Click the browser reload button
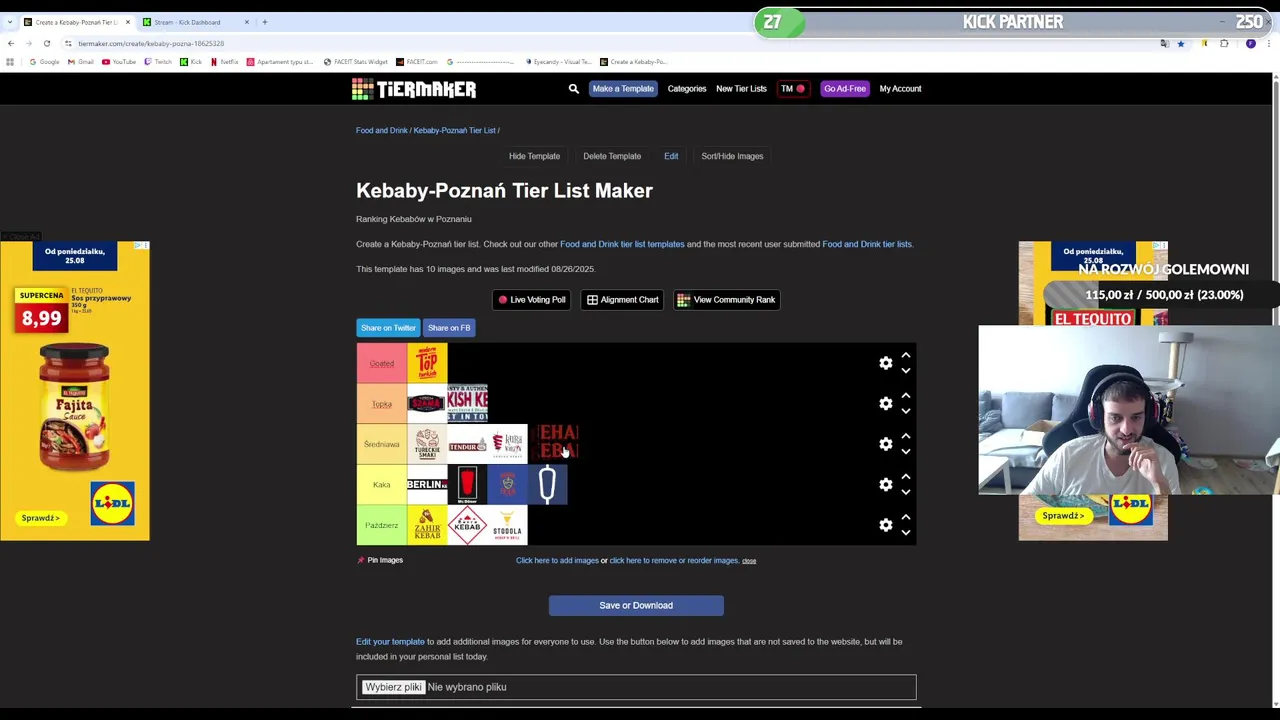This screenshot has height=720, width=1280. (x=46, y=44)
